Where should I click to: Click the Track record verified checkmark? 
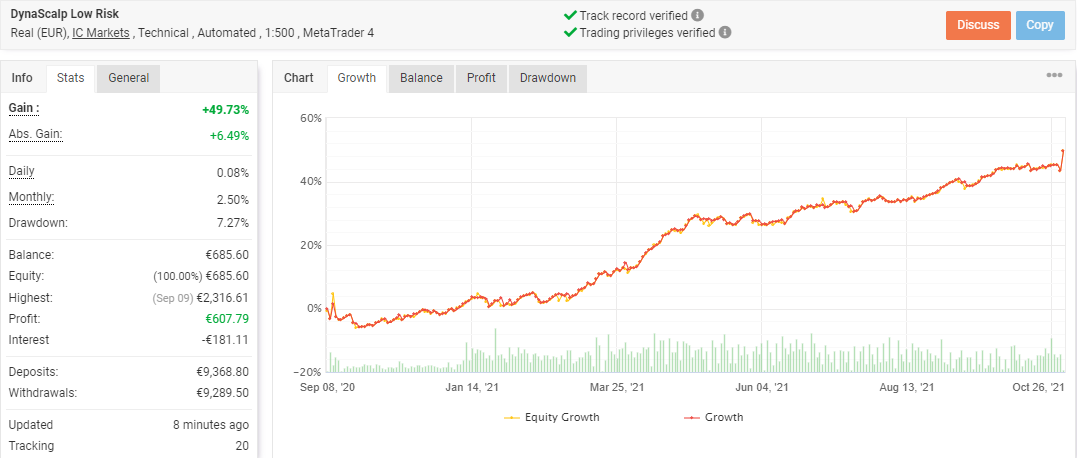coord(570,15)
